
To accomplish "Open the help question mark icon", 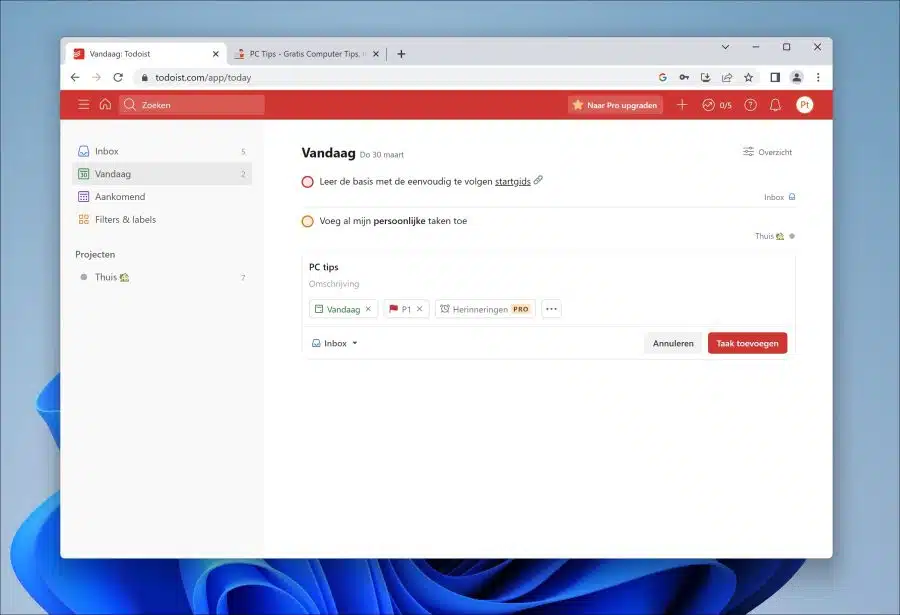I will (750, 105).
